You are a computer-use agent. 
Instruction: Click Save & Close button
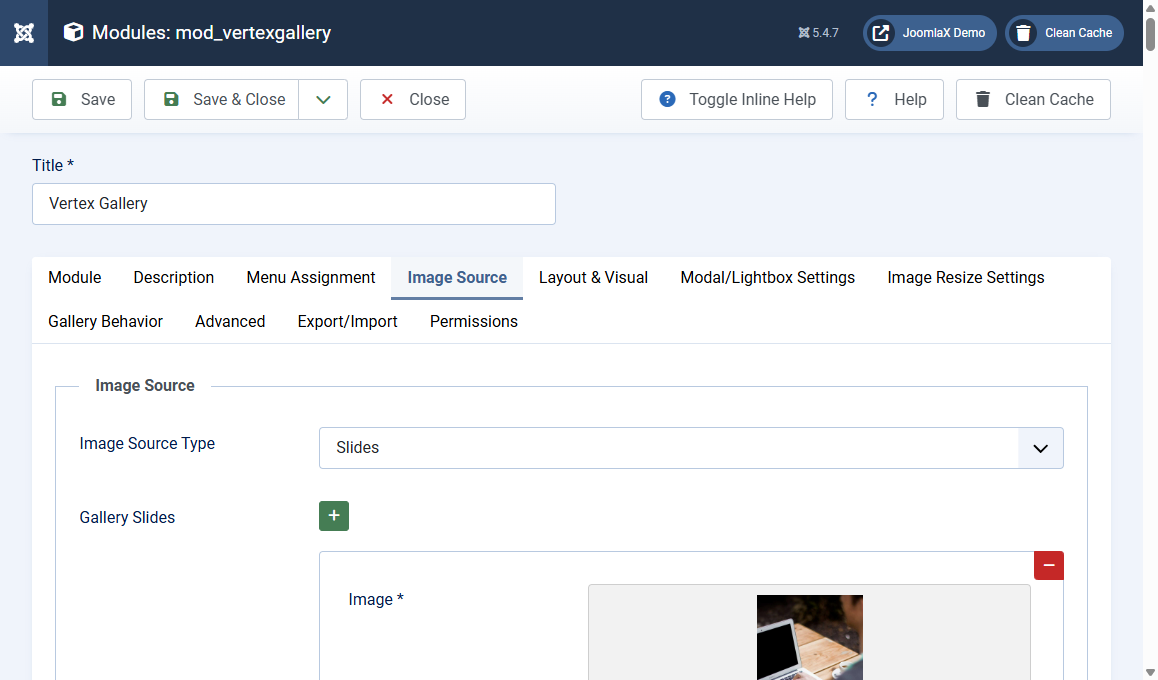coord(222,99)
